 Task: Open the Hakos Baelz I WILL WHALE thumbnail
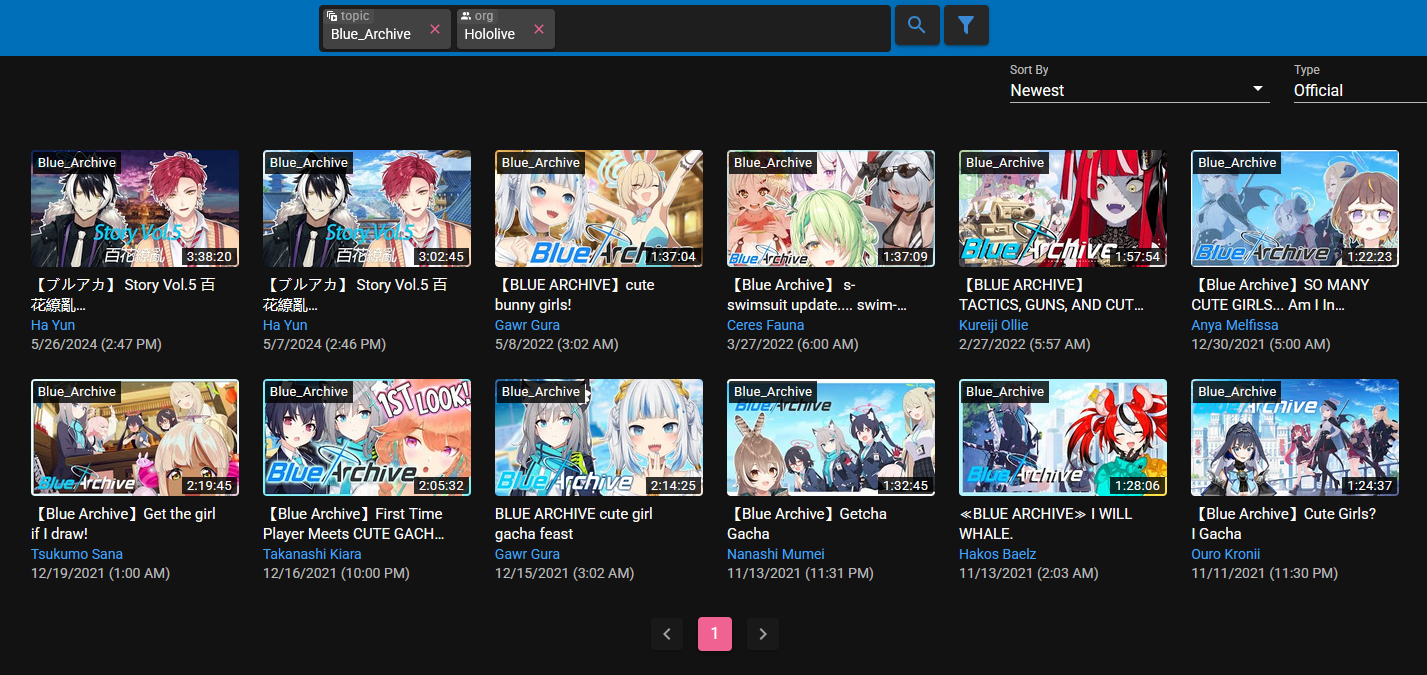1063,438
